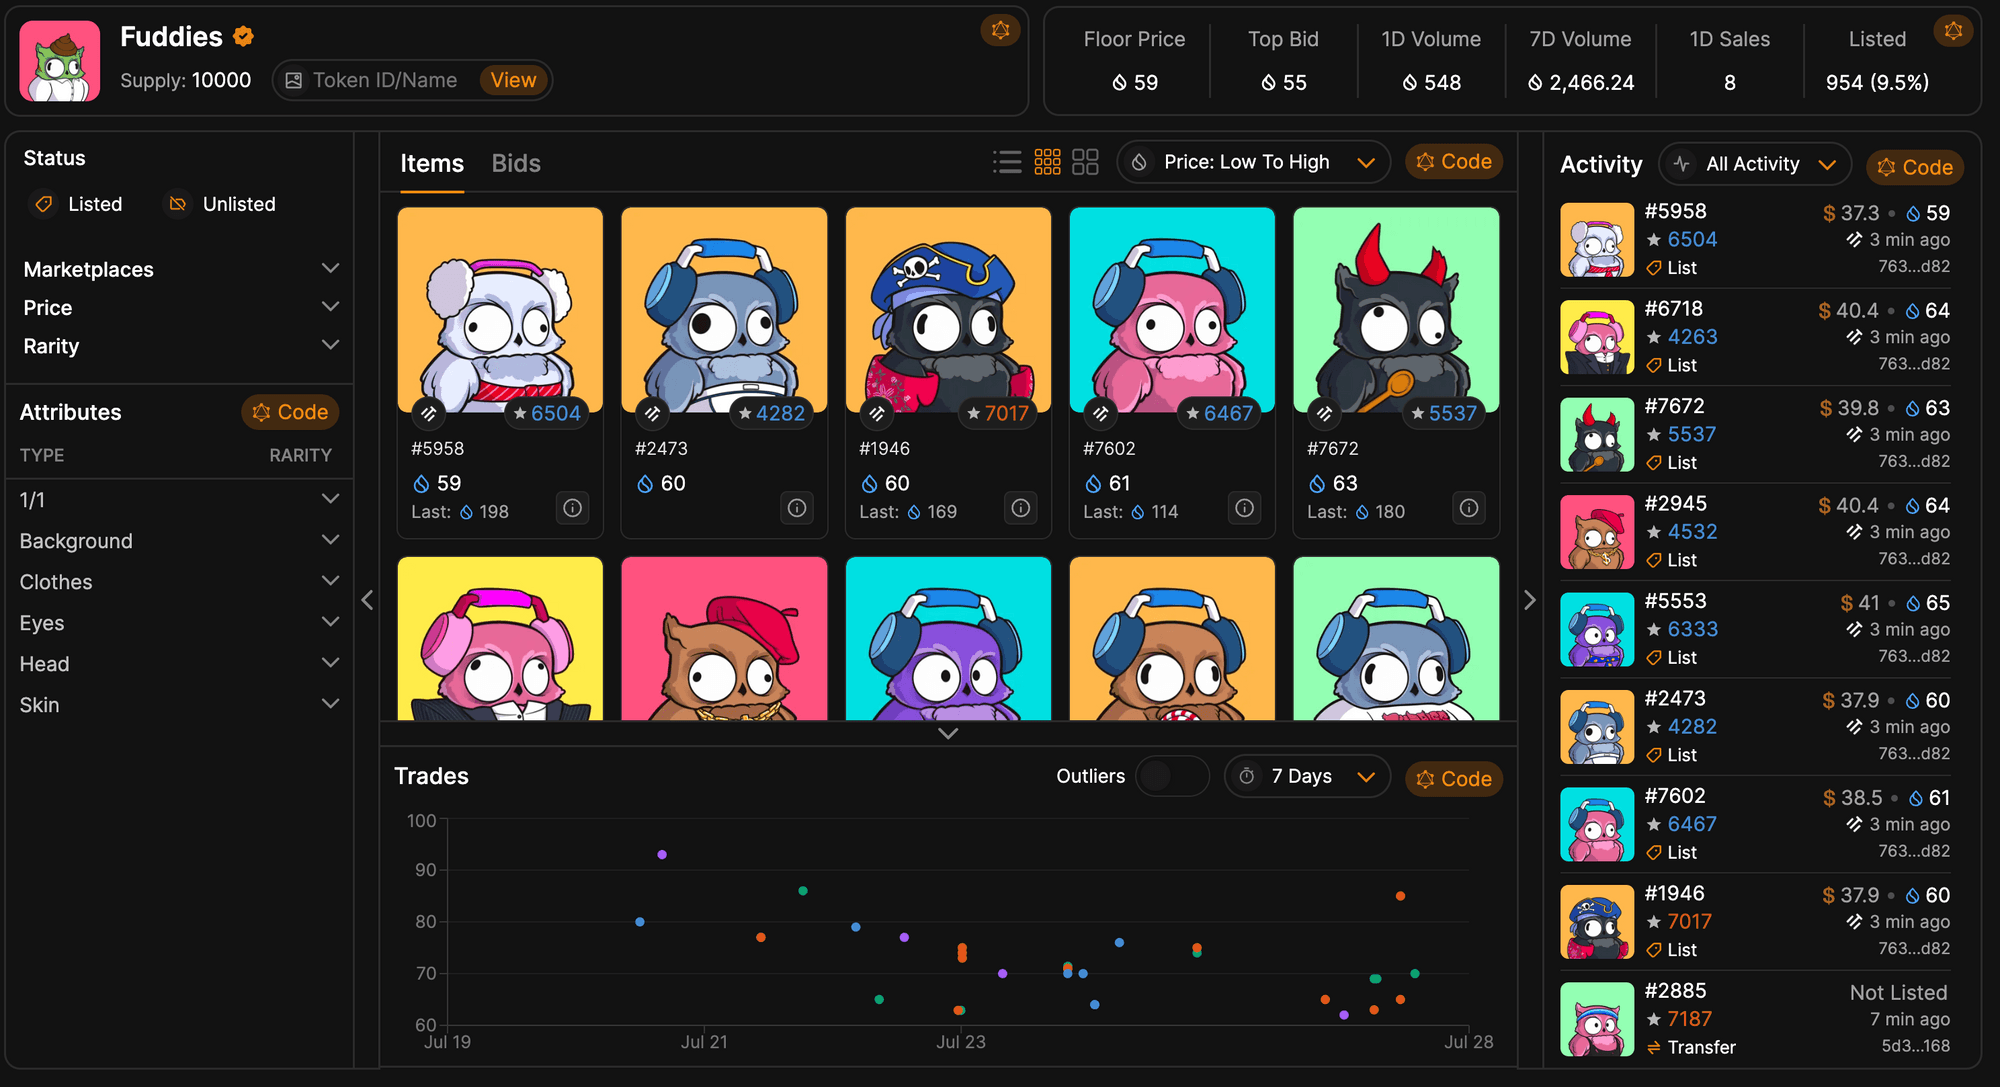Viewport: 2000px width, 1087px height.
Task: Toggle the Outliers switch in Trades chart
Action: pyautogui.click(x=1166, y=776)
